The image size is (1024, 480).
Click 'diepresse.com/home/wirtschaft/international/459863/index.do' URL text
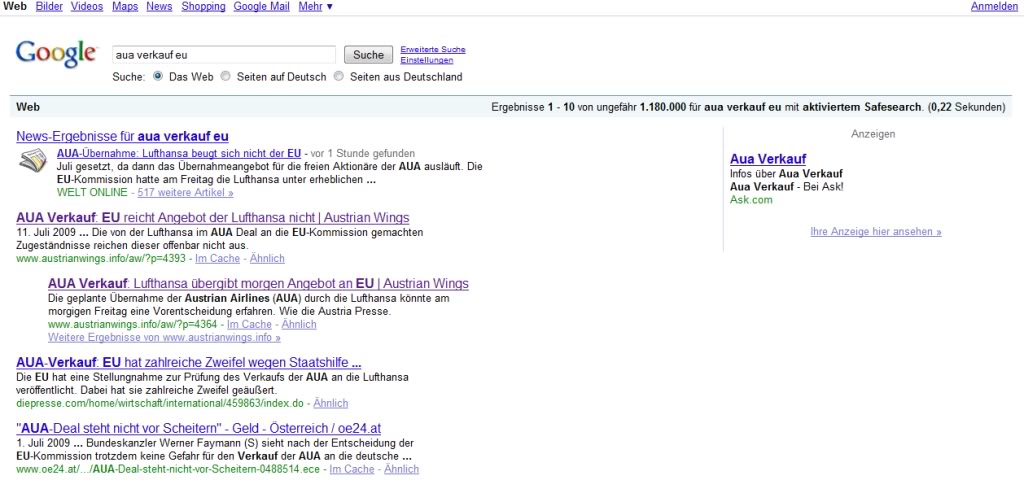(160, 404)
